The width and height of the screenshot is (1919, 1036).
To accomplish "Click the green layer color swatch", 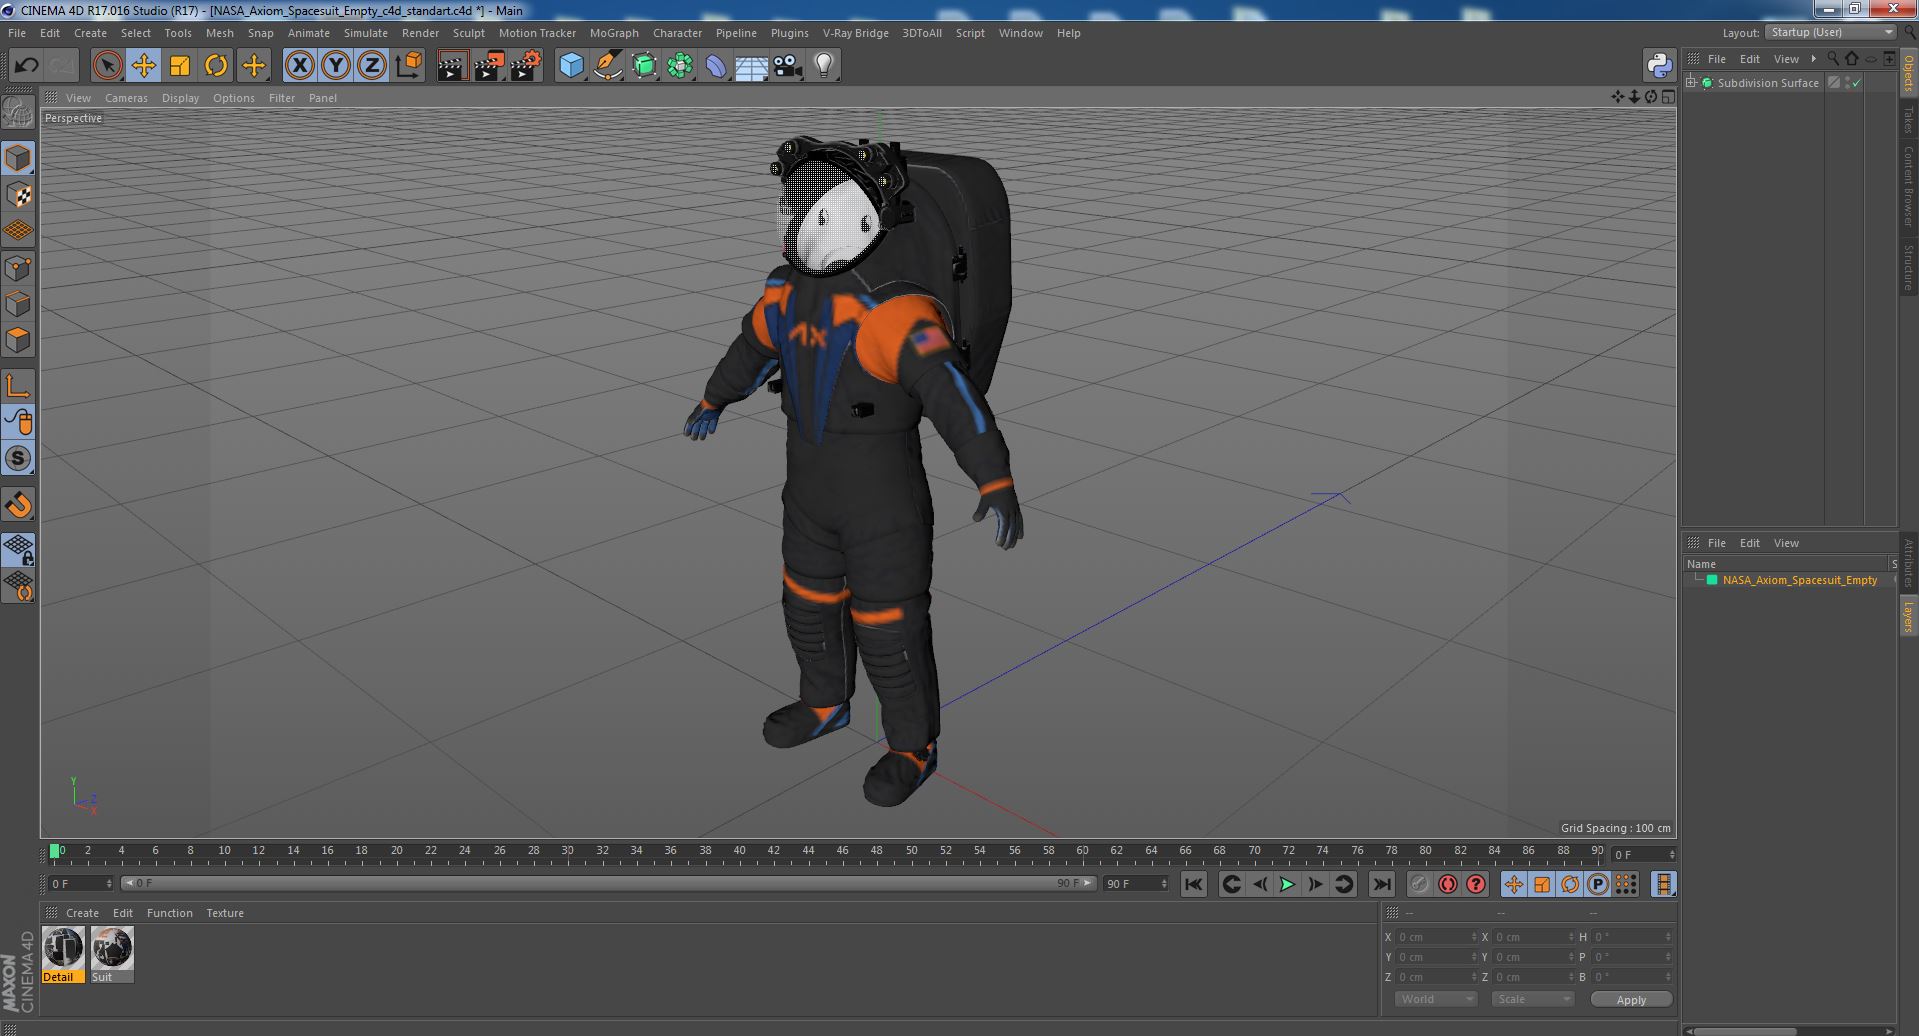I will coord(1712,580).
